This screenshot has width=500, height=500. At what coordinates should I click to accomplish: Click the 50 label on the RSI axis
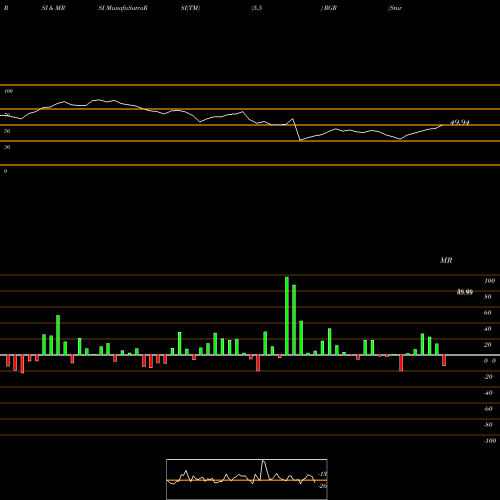tap(7, 131)
